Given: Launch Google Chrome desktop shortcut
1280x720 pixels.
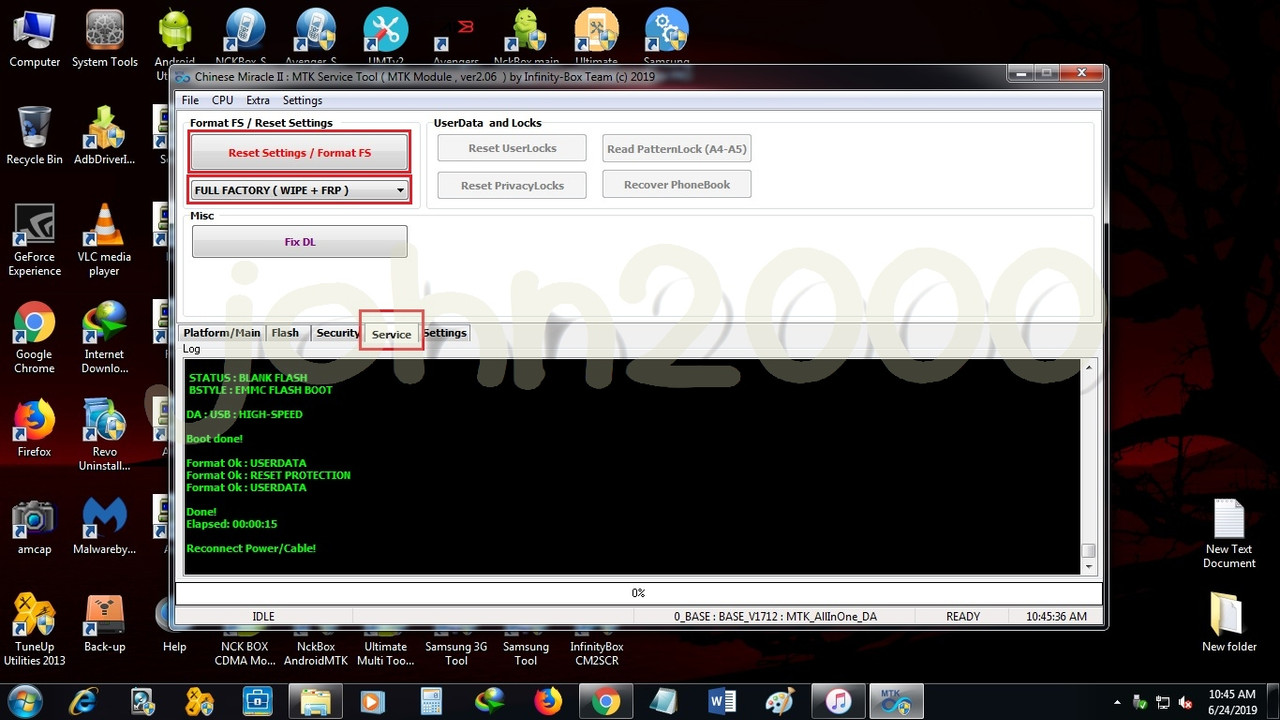Looking at the screenshot, I should [x=34, y=338].
